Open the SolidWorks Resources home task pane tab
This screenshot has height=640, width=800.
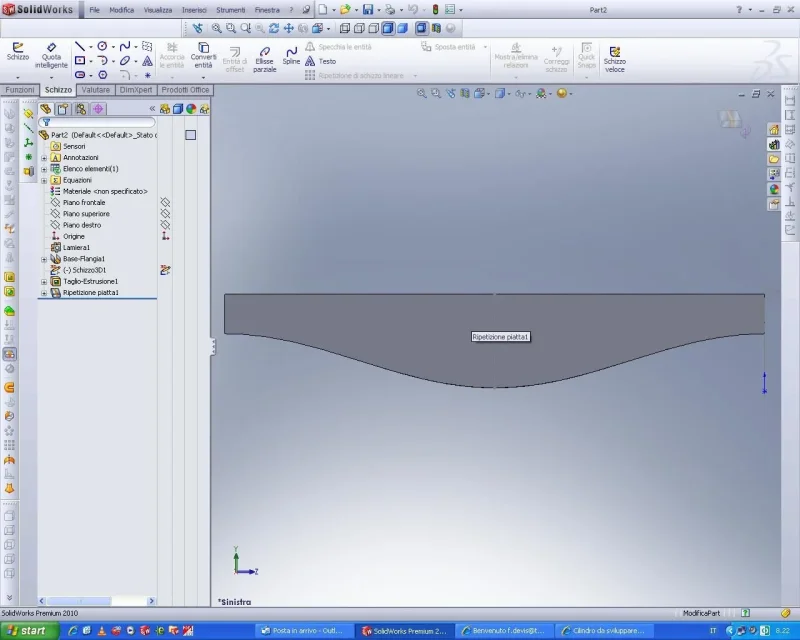pos(774,130)
